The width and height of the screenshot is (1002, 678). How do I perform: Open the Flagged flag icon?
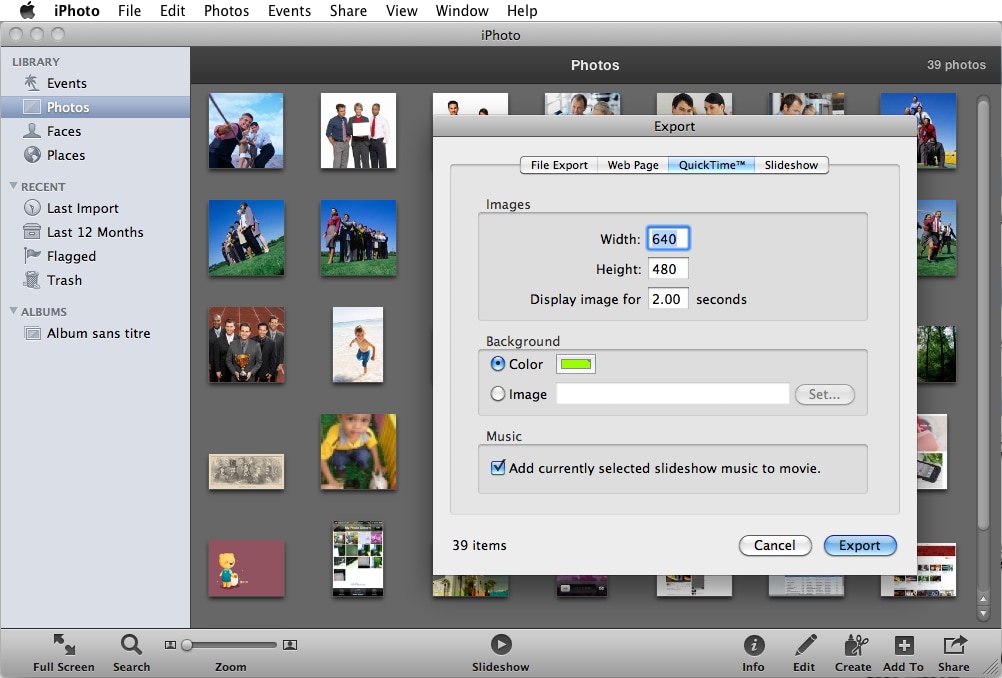pos(32,256)
